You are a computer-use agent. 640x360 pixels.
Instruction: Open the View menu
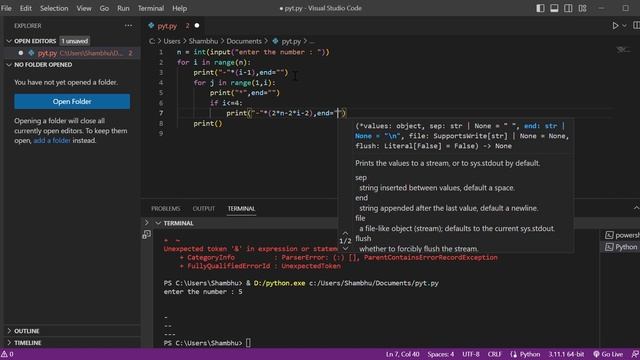(84, 8)
